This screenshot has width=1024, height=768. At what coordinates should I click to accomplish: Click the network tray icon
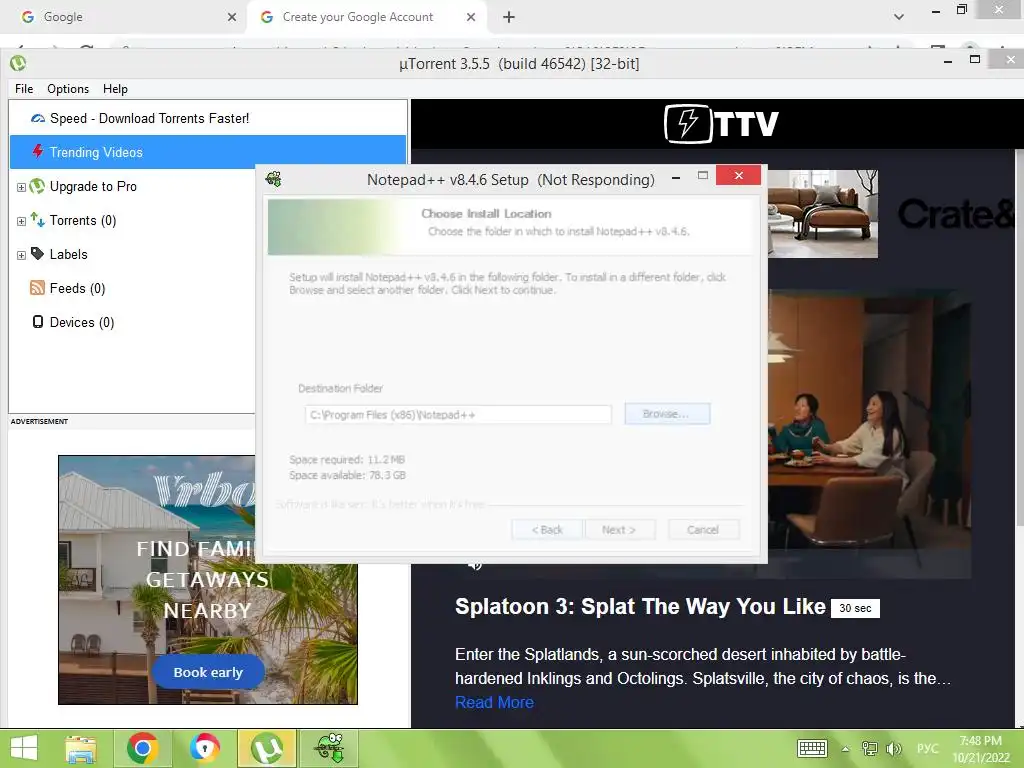tap(869, 748)
